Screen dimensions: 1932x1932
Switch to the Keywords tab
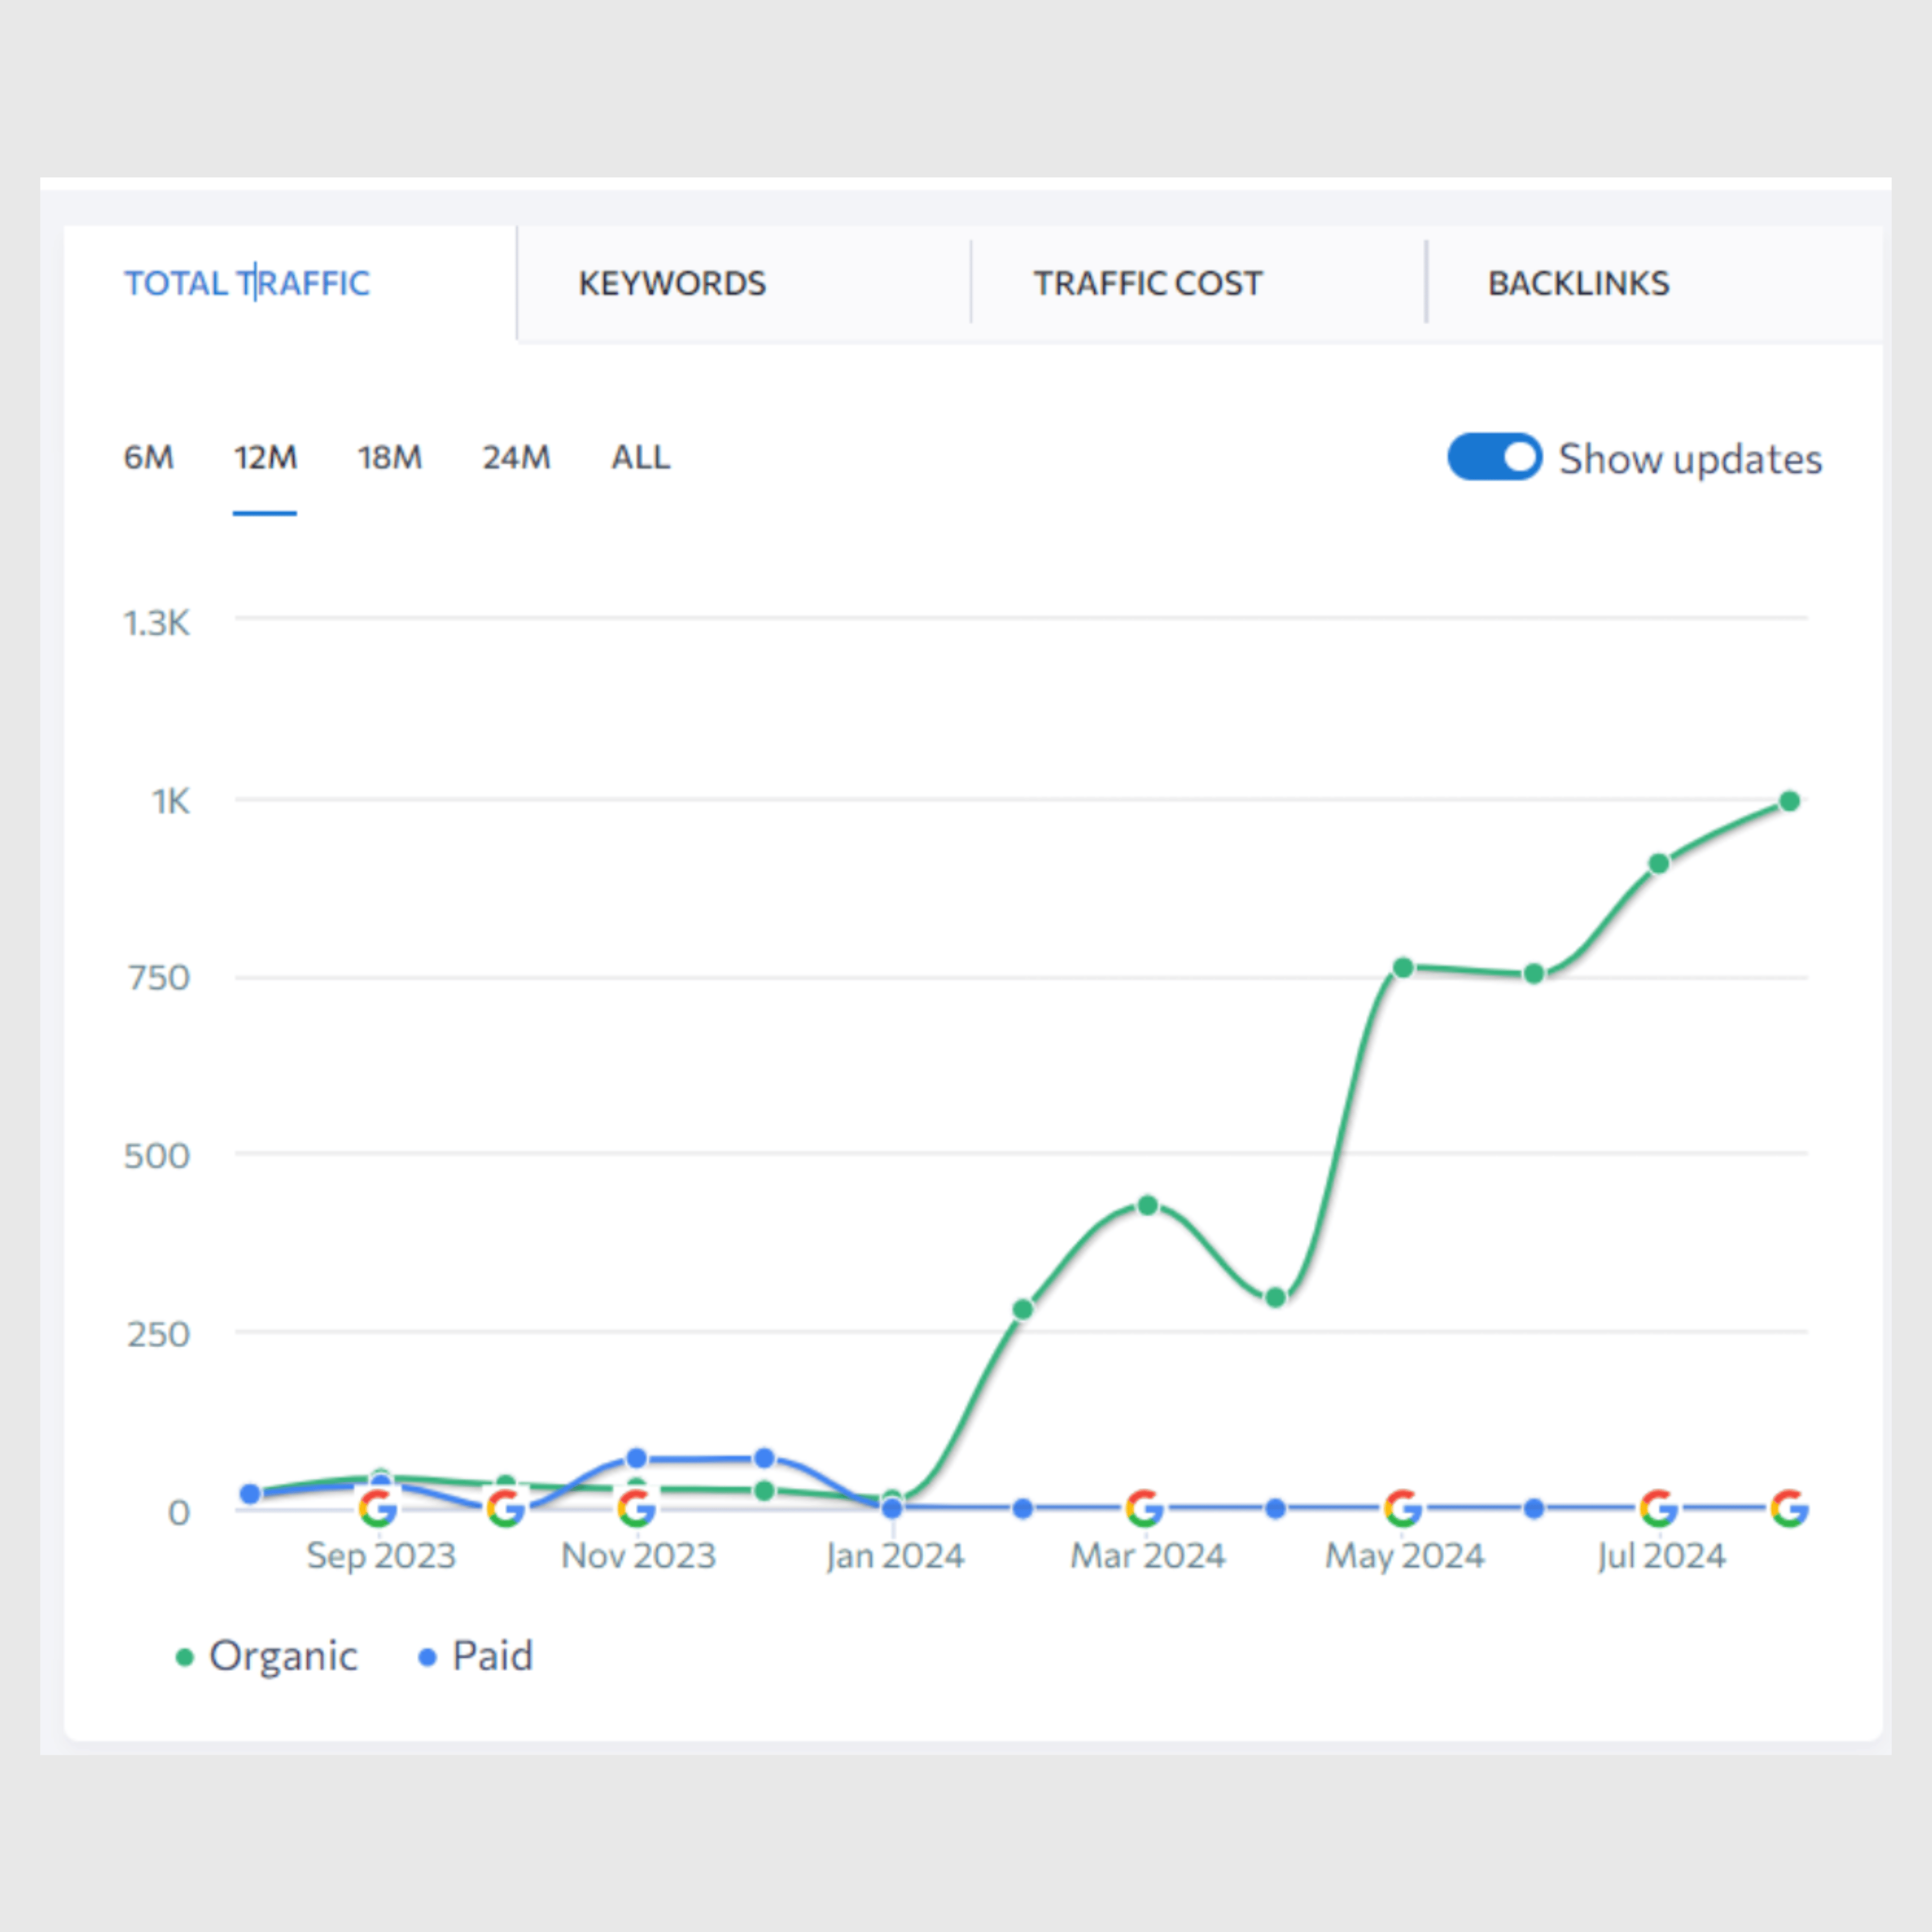click(672, 284)
